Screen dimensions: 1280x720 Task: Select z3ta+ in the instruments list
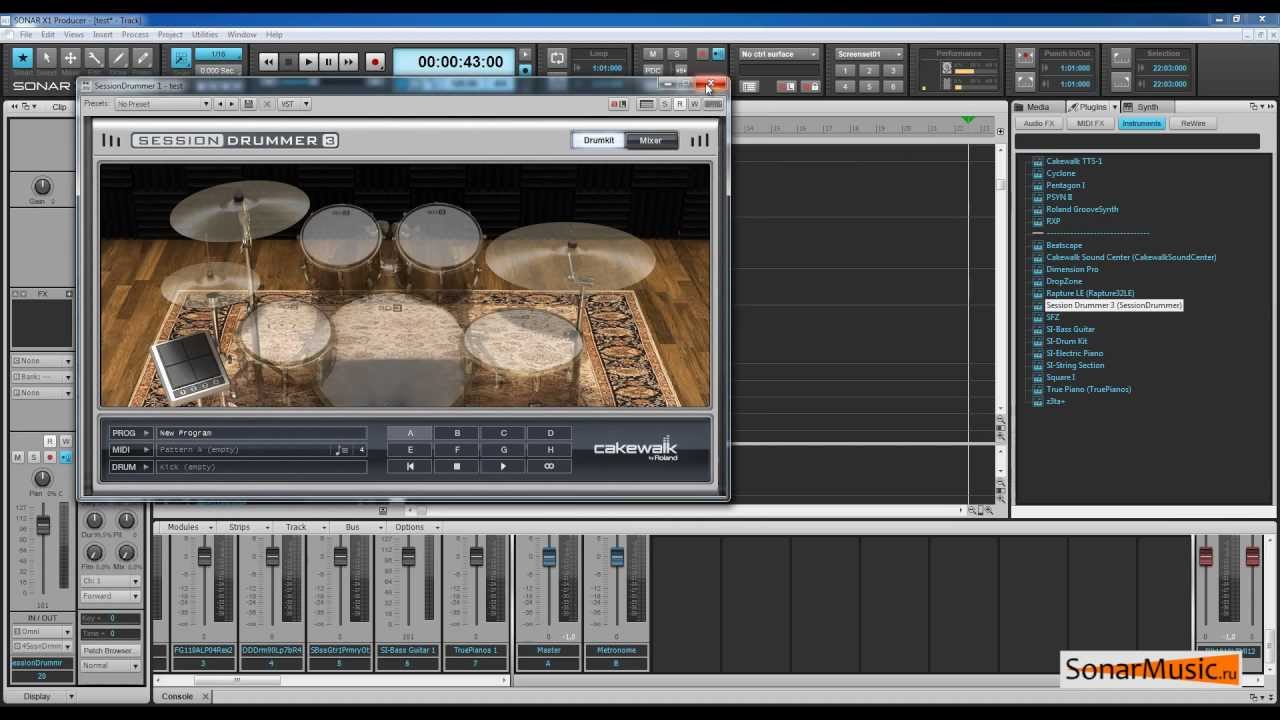pyautogui.click(x=1055, y=401)
